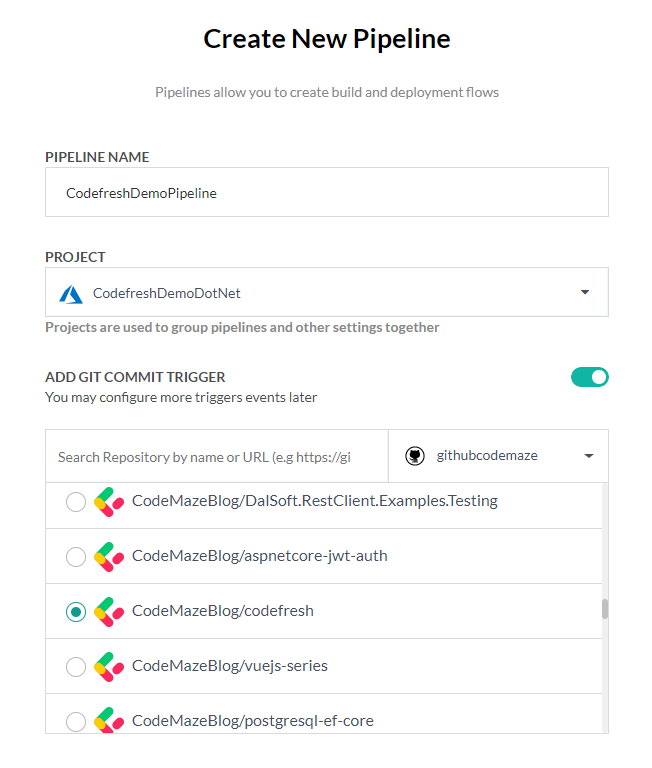Click the repo icon for postgresql-ef-core
The width and height of the screenshot is (652, 768).
(109, 720)
